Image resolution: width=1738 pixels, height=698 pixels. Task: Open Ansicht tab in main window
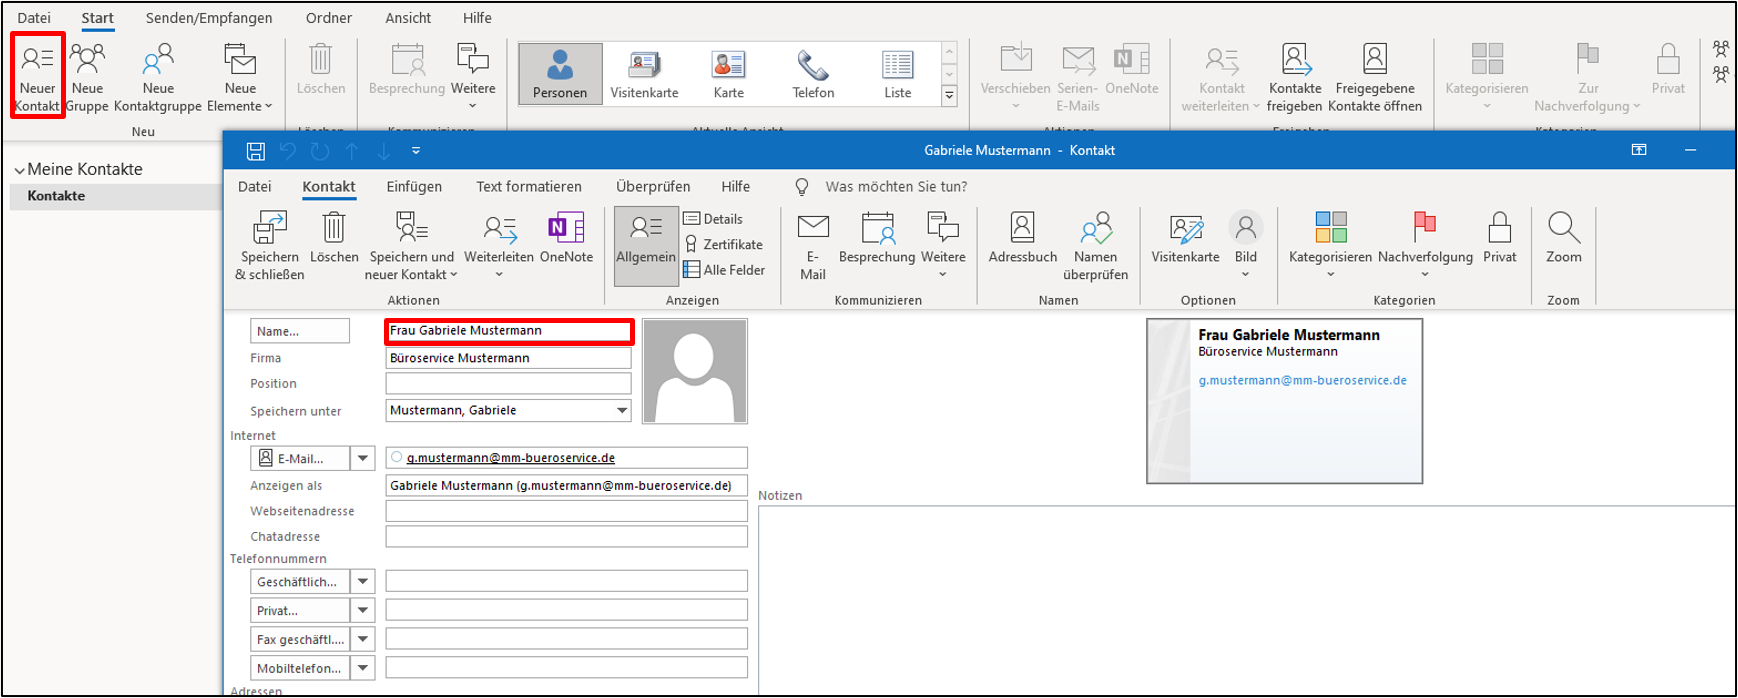pyautogui.click(x=408, y=18)
